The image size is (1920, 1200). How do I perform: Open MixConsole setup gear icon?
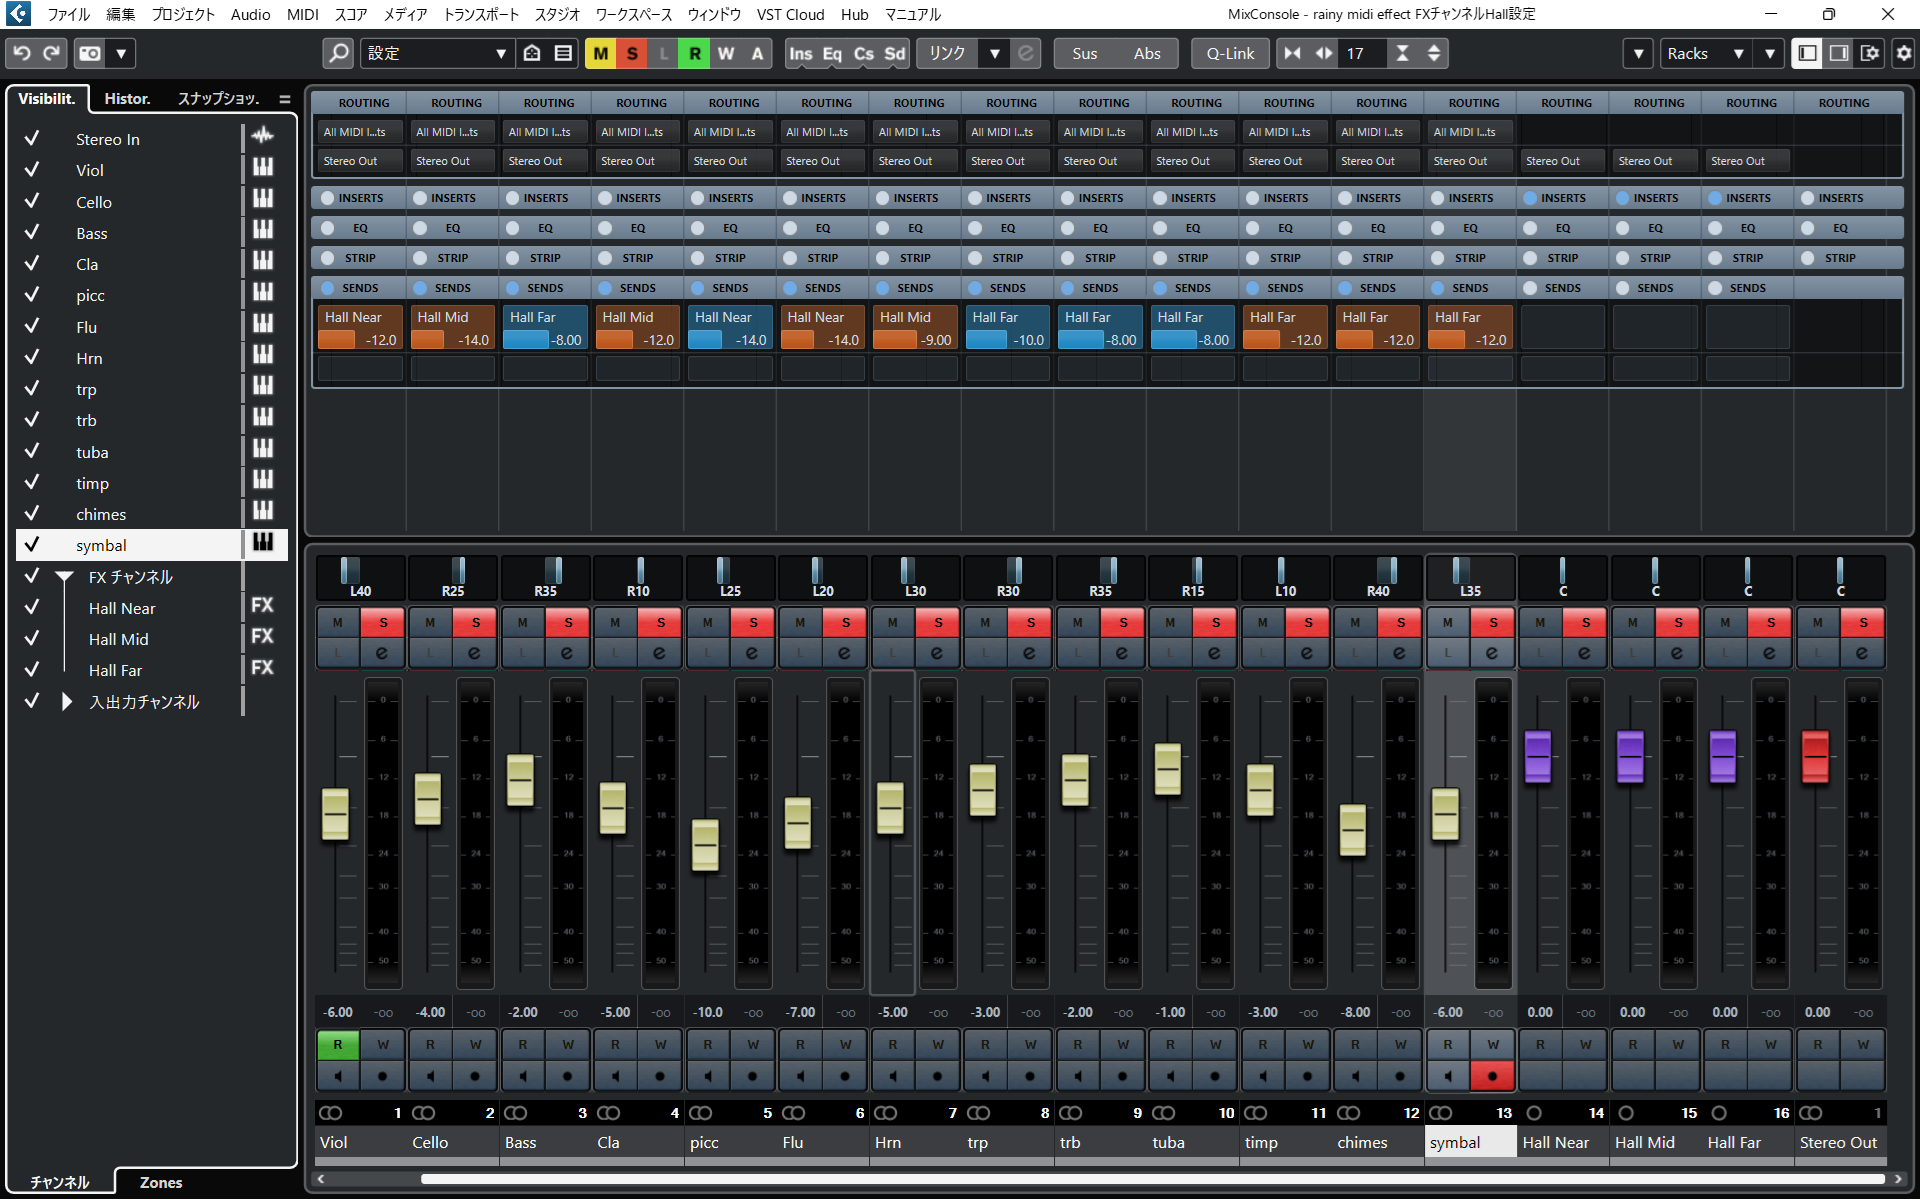point(1904,53)
